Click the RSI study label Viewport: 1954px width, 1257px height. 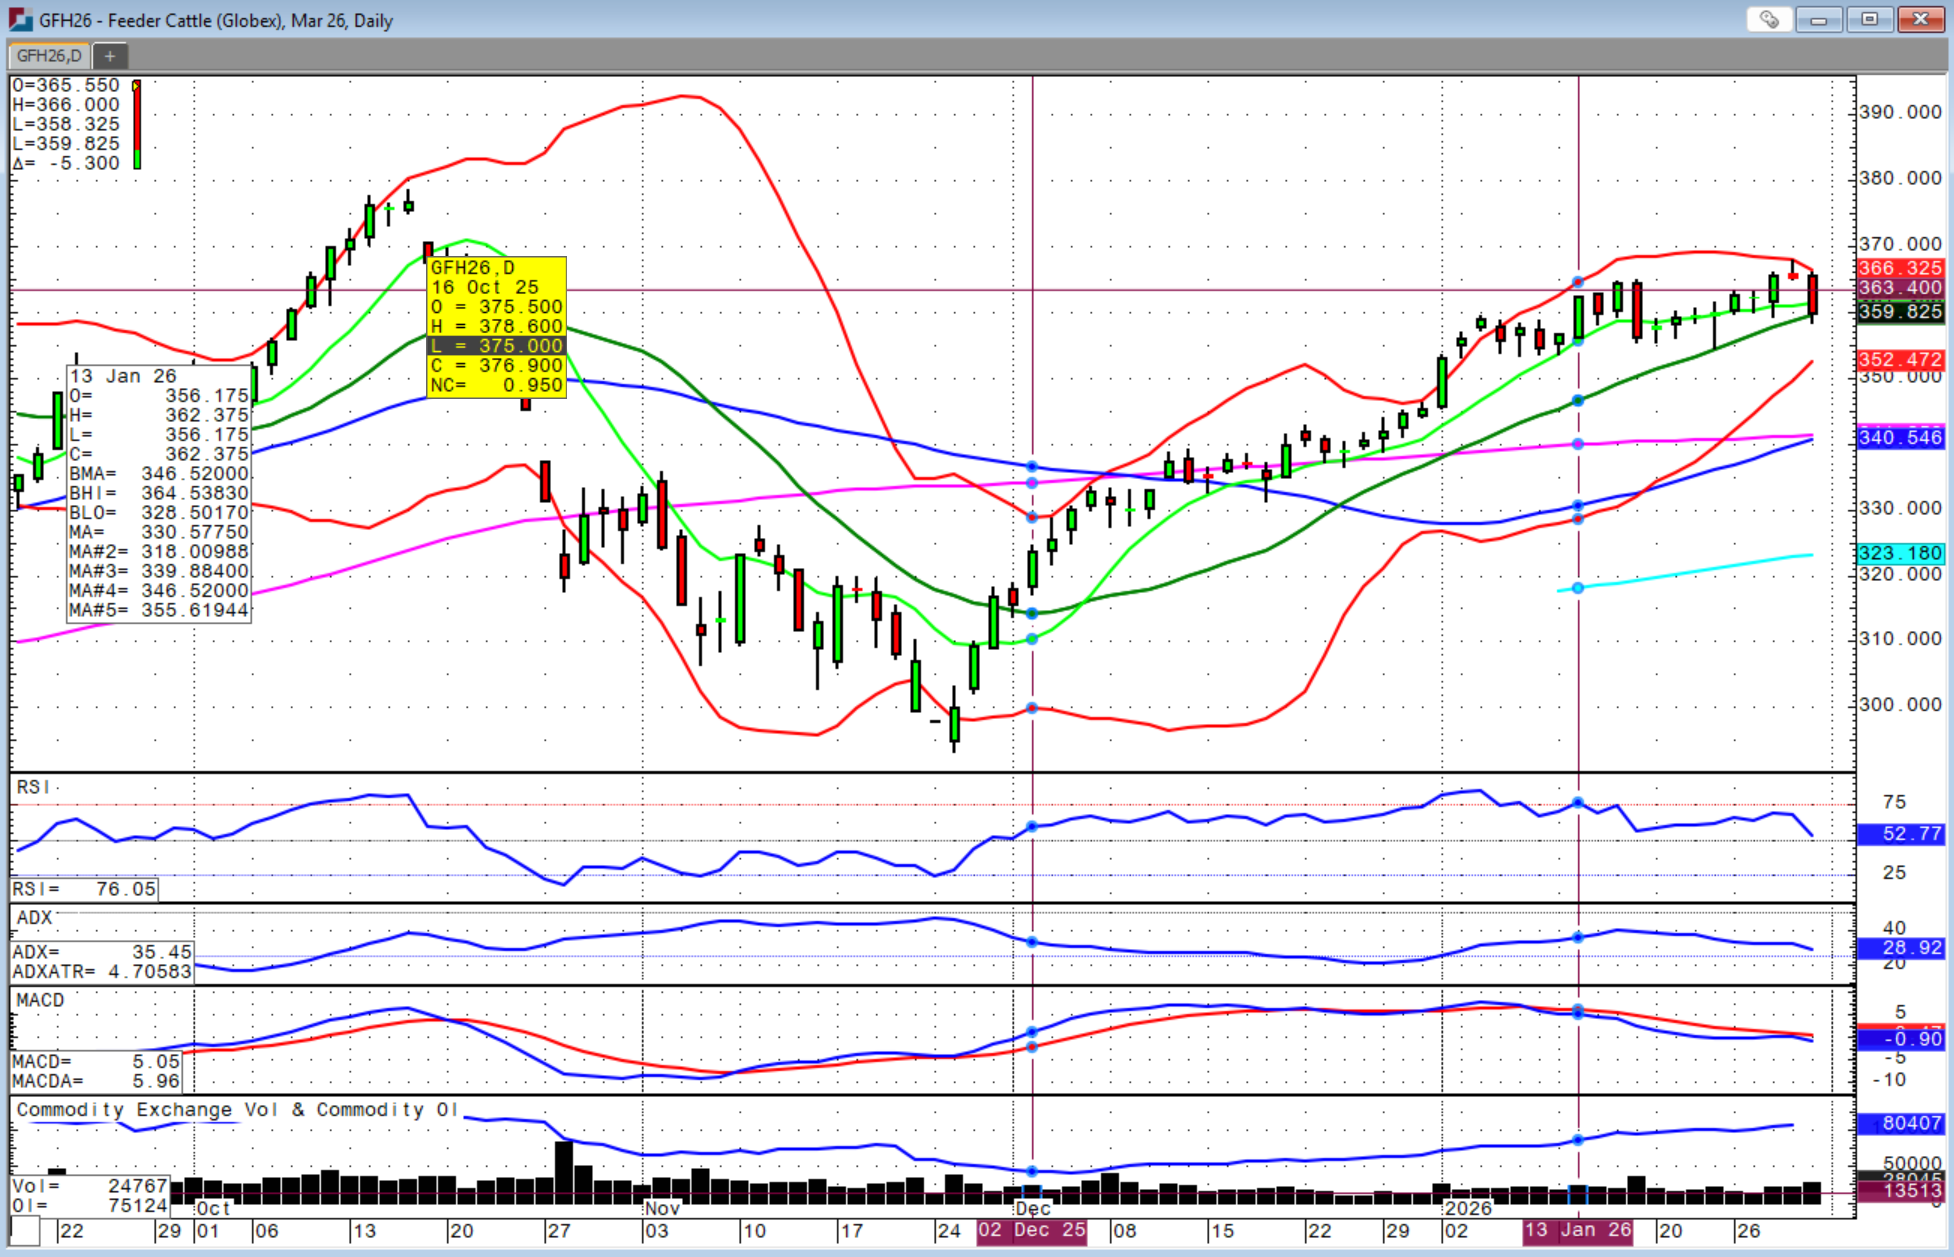click(33, 787)
